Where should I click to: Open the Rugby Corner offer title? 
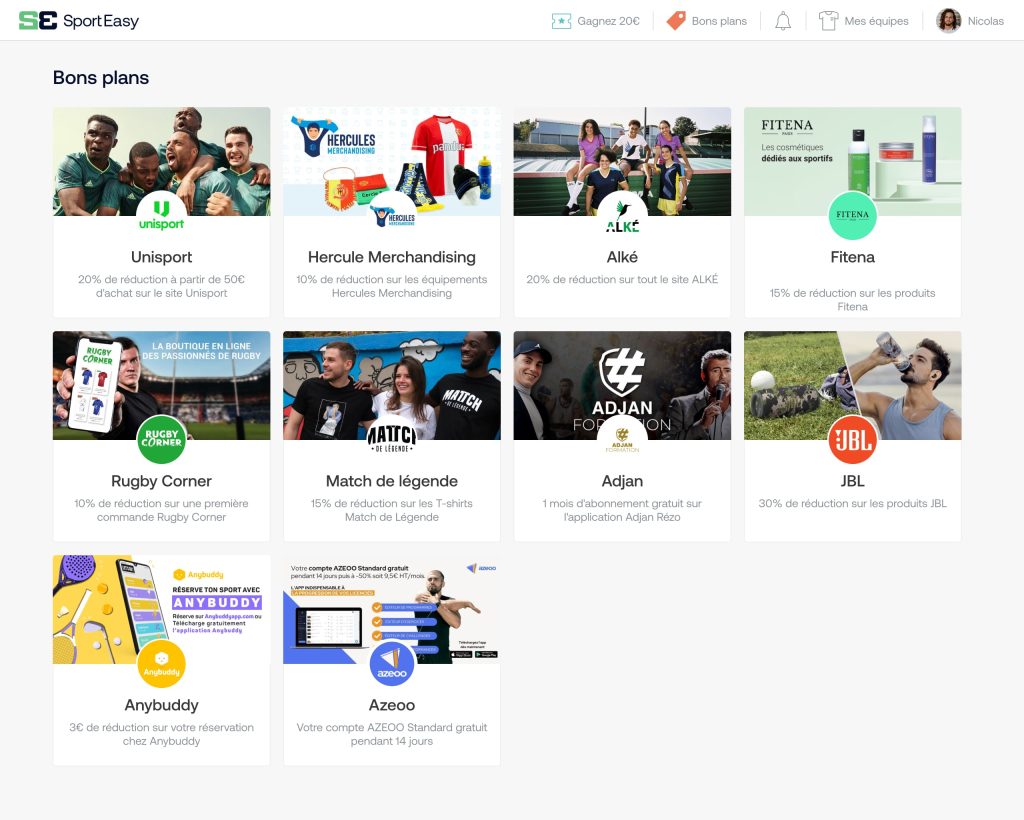[x=161, y=481]
